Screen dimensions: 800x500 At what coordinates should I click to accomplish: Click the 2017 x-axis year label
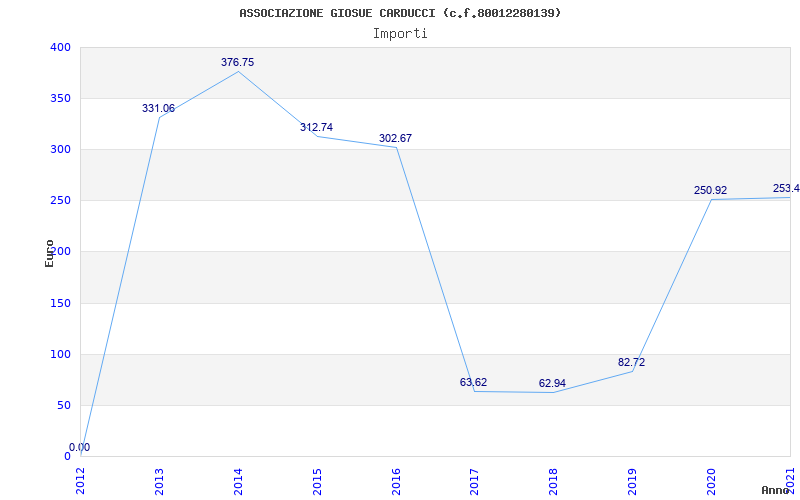[475, 482]
